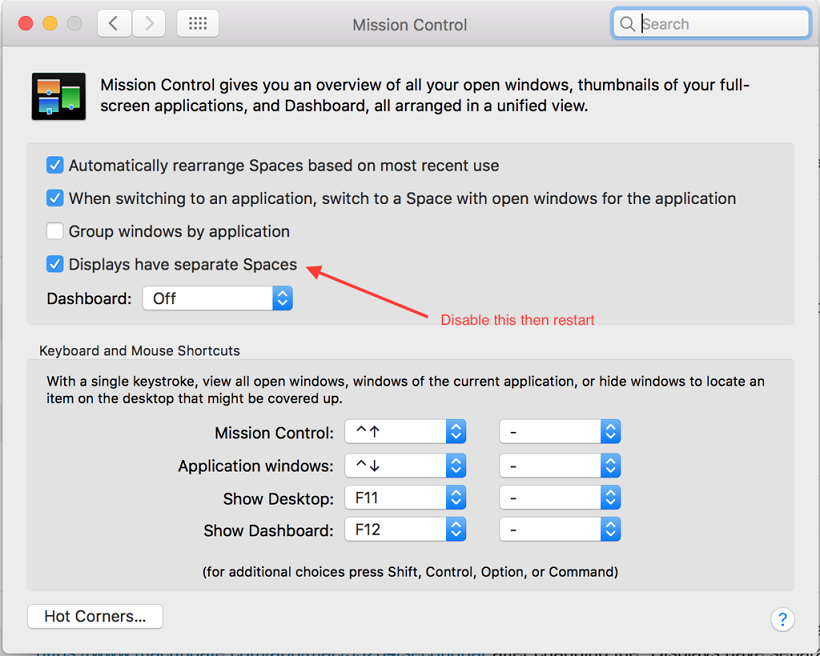The image size is (820, 656).
Task: Click the Mission Control window title
Action: (409, 25)
